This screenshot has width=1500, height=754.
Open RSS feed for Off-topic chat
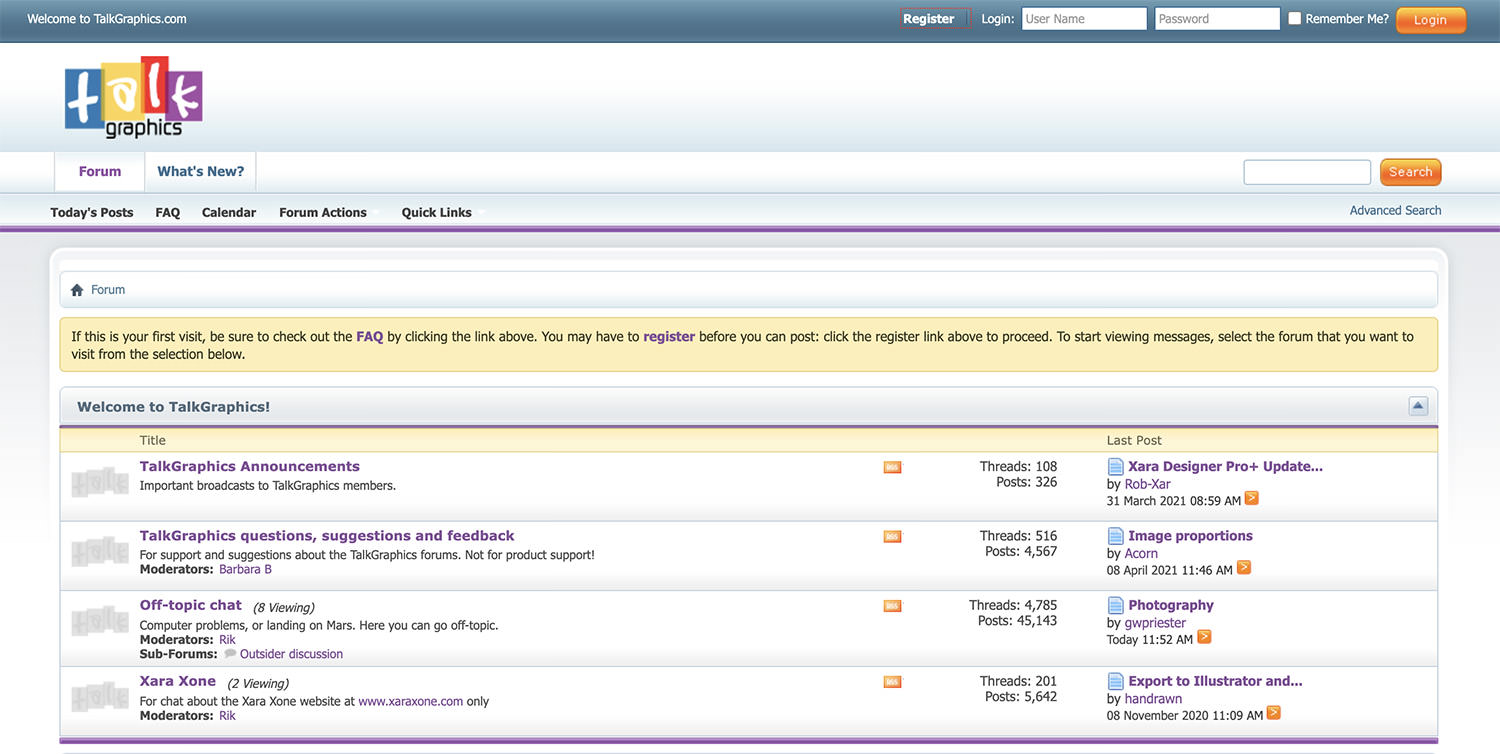pos(892,606)
